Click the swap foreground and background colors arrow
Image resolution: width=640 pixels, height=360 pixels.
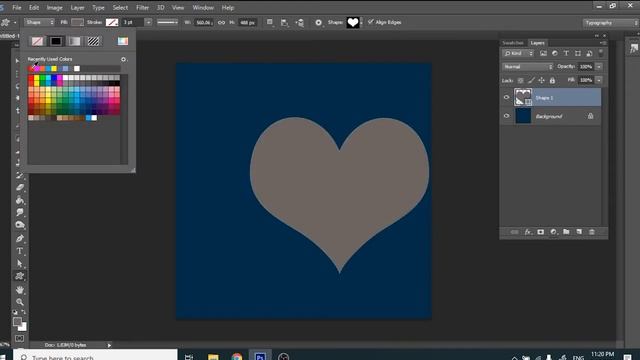24,312
